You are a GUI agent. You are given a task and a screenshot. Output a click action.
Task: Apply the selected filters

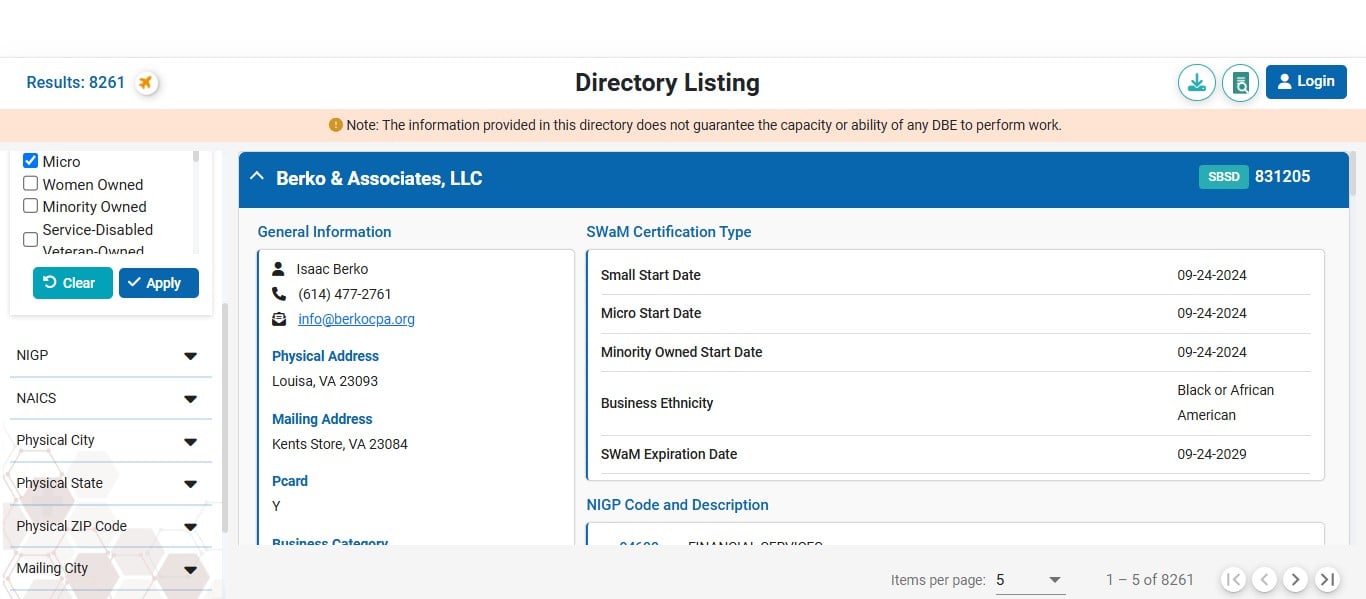pos(159,283)
